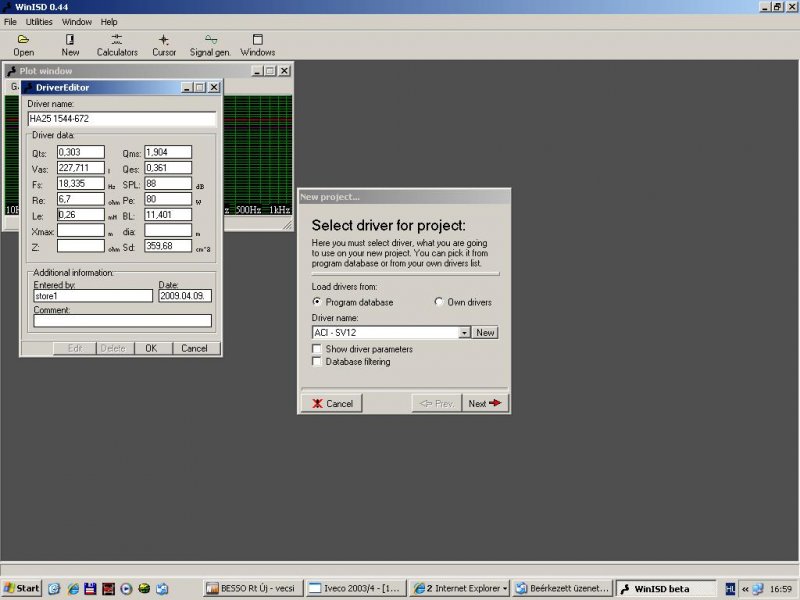Activate the Cursor tool
800x600 pixels.
(164, 45)
